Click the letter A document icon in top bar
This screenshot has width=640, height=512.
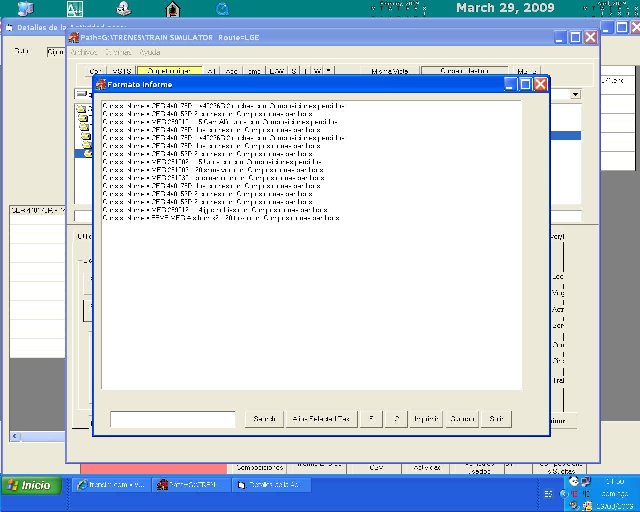(x=74, y=9)
